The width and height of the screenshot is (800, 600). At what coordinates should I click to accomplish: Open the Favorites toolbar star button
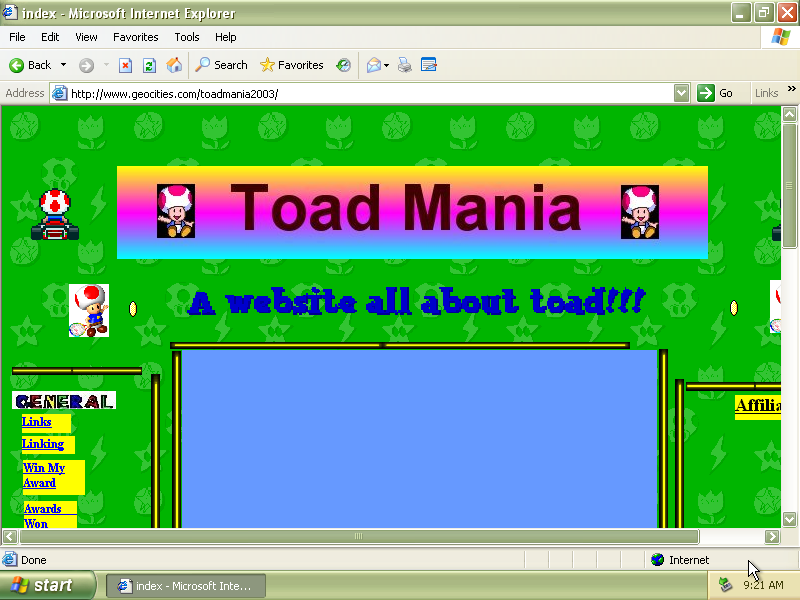click(292, 65)
